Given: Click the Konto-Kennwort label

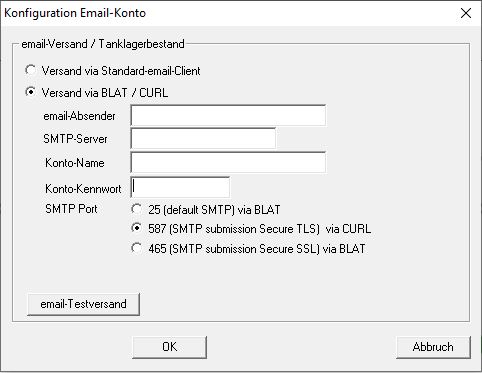Looking at the screenshot, I should (83, 189).
